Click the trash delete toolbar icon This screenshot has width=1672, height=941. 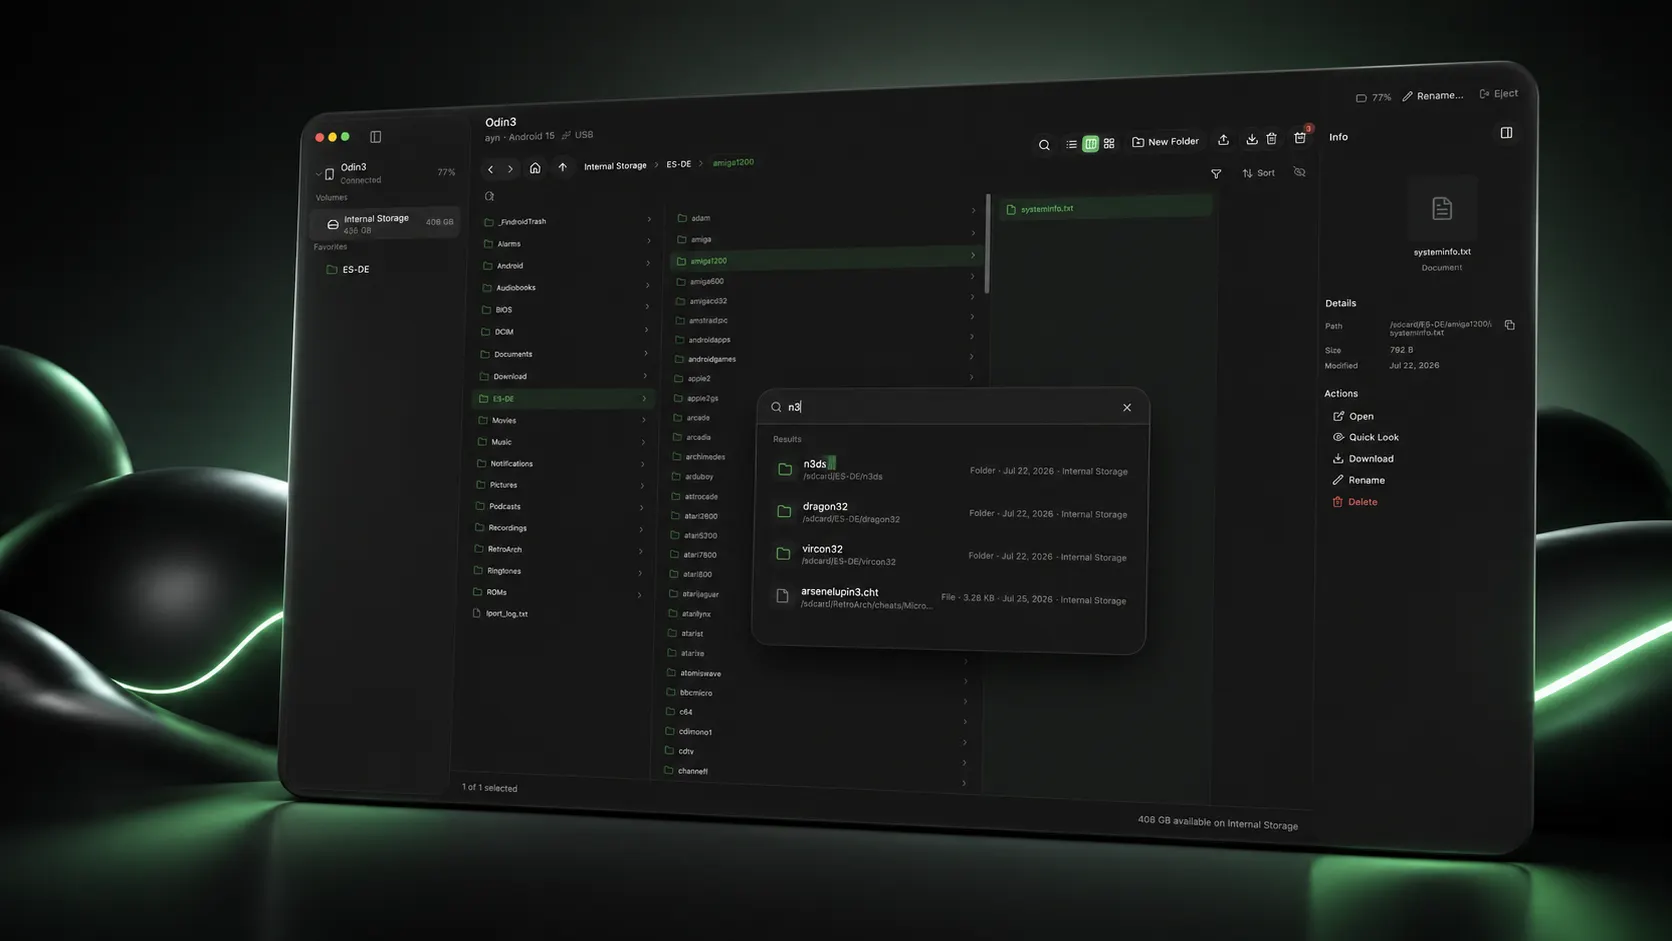pyautogui.click(x=1271, y=139)
